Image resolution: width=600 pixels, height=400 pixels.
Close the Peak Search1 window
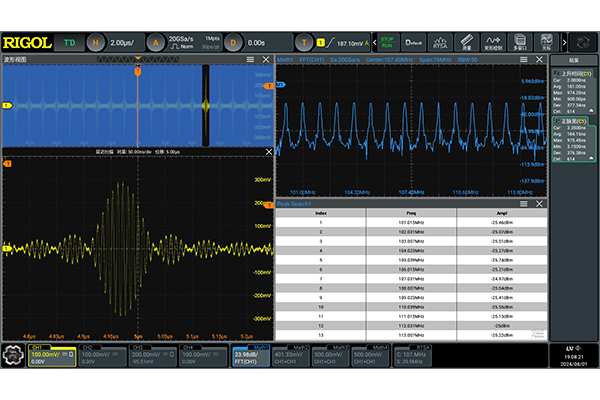click(x=541, y=204)
